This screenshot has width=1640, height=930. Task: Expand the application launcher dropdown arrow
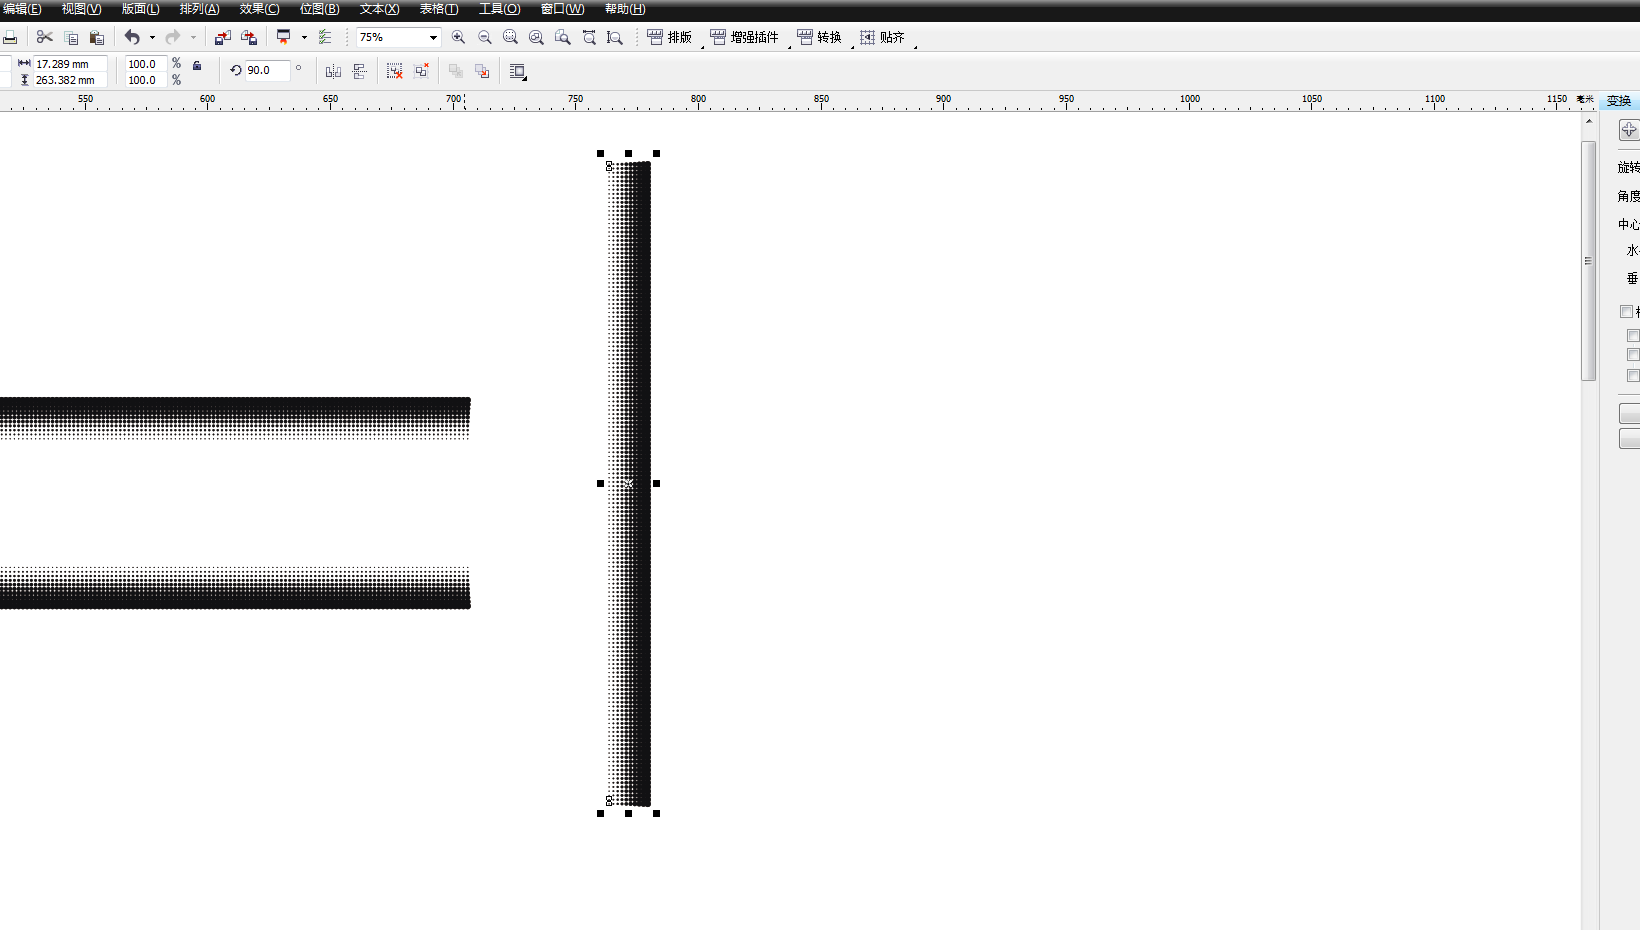304,37
